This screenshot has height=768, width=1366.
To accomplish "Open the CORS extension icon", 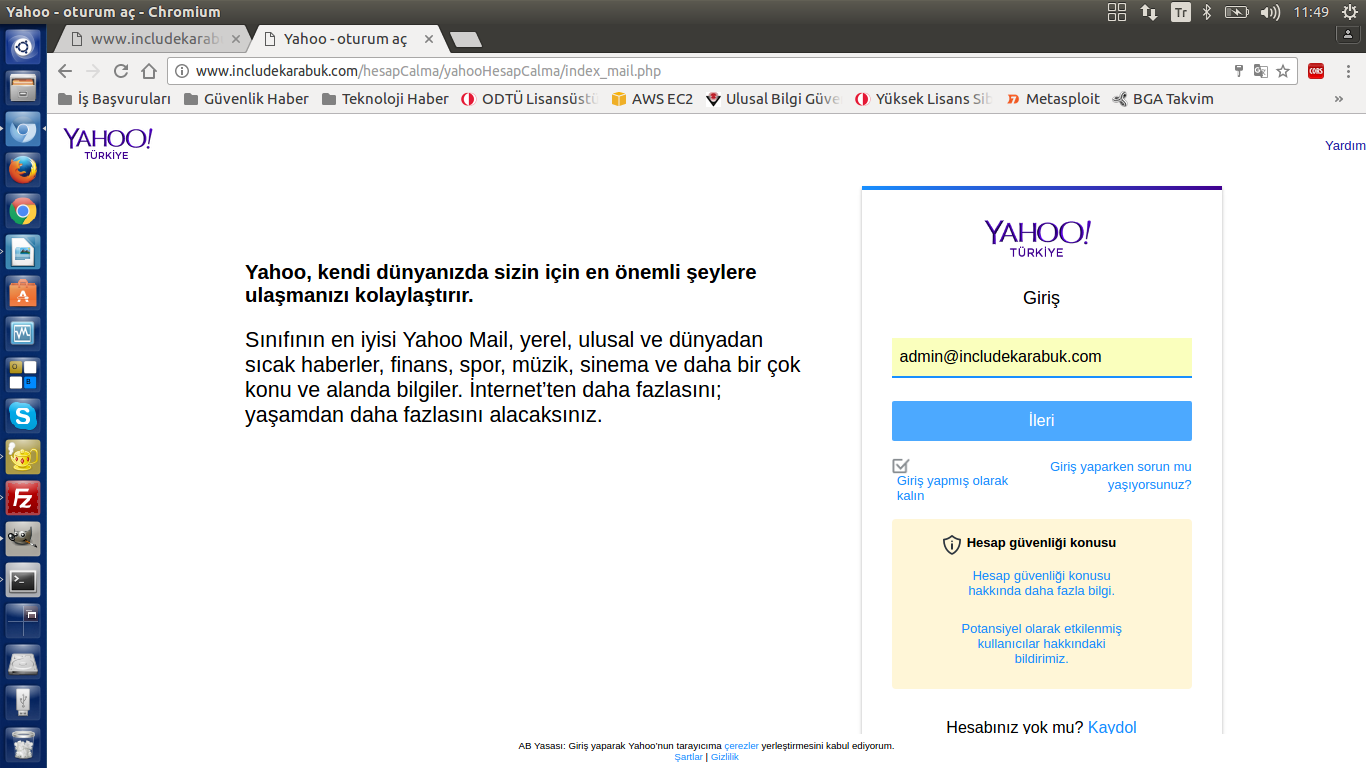I will 1316,71.
